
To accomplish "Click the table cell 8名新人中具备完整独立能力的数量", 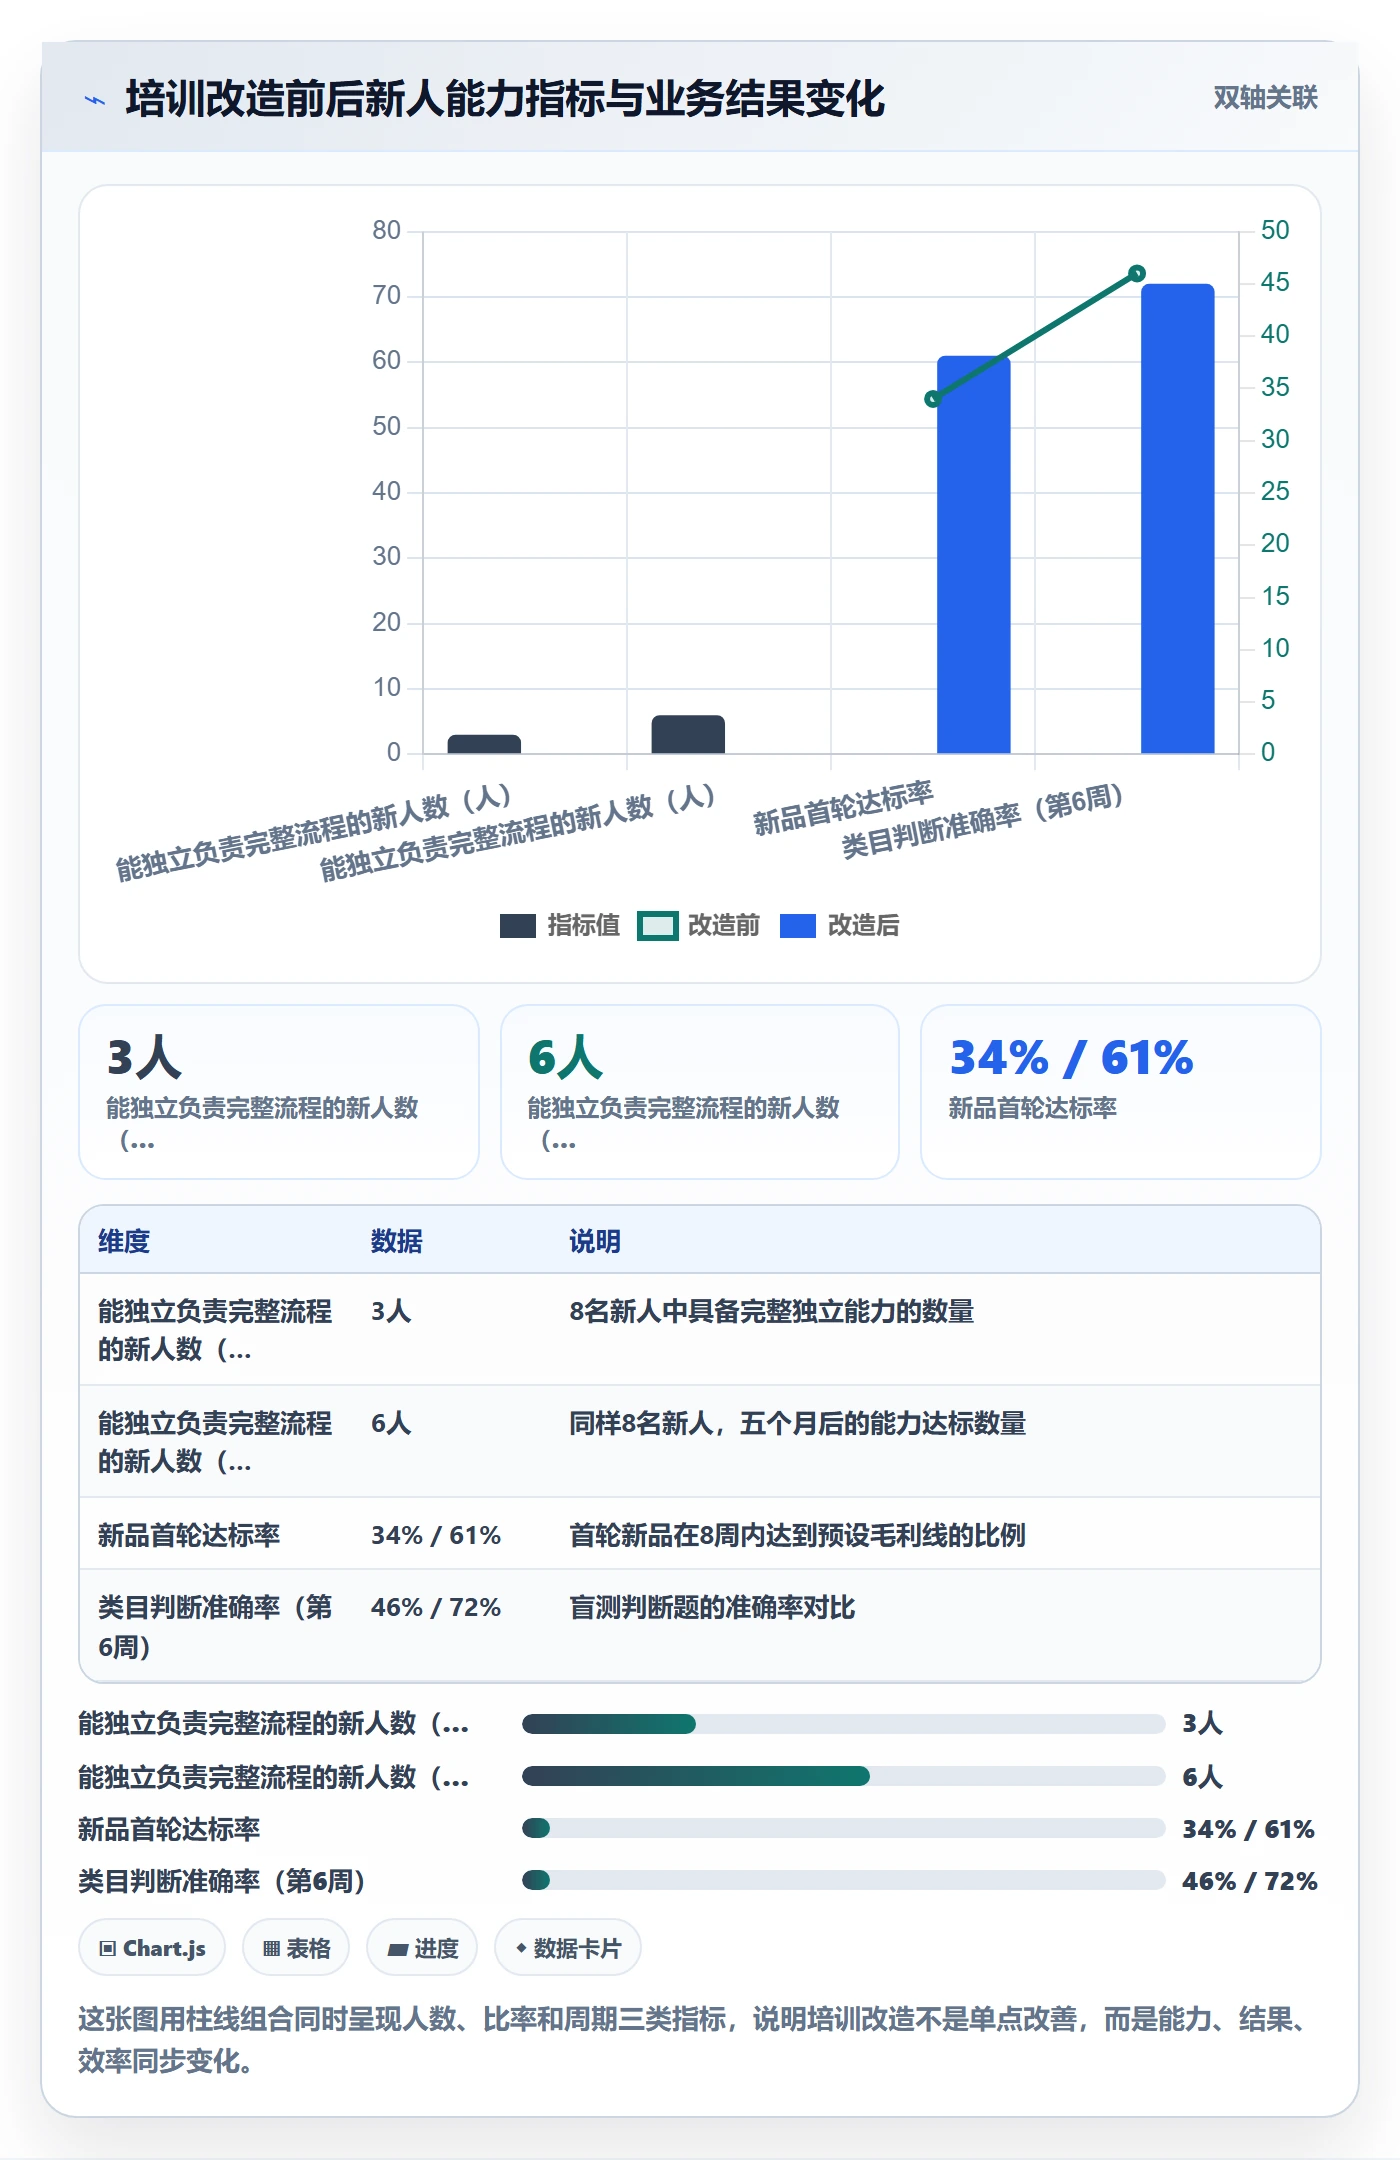I will [772, 1312].
